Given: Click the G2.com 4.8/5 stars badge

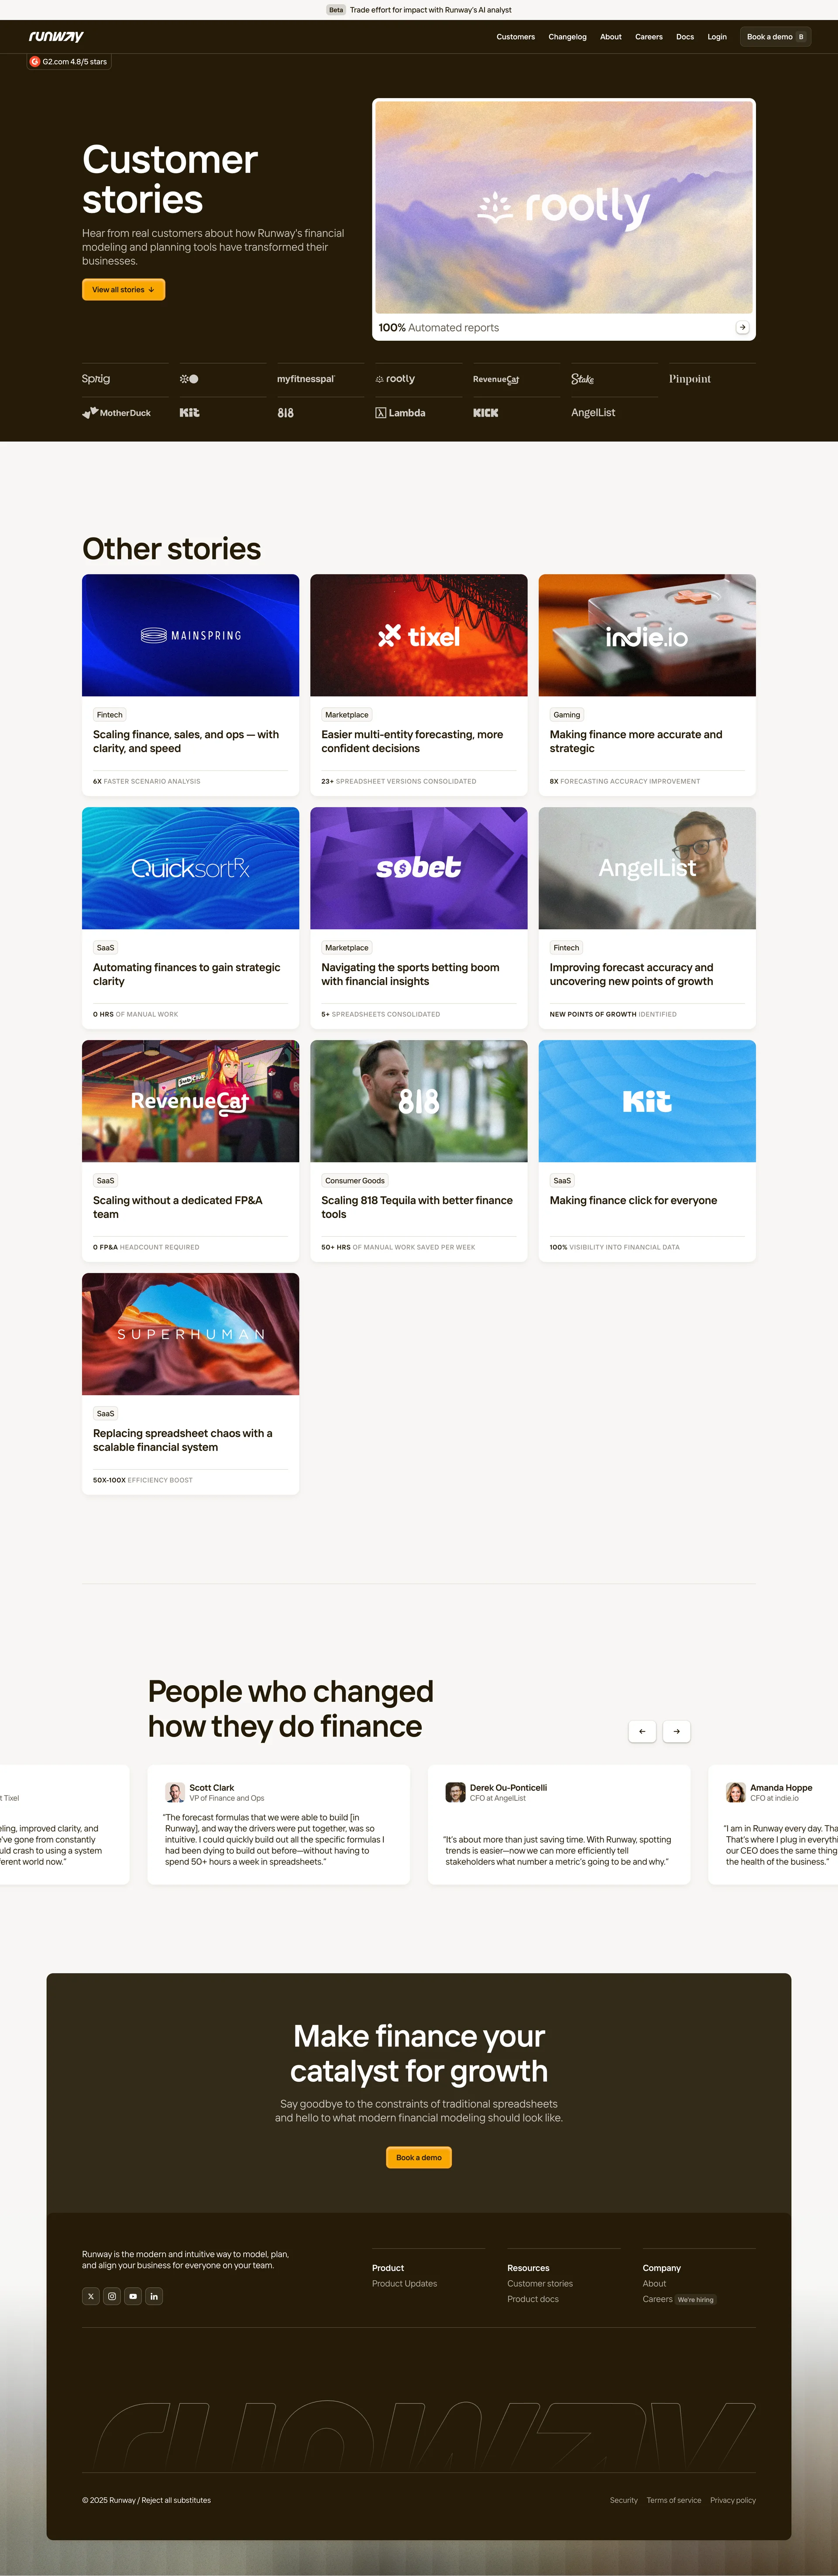Looking at the screenshot, I should point(69,62).
